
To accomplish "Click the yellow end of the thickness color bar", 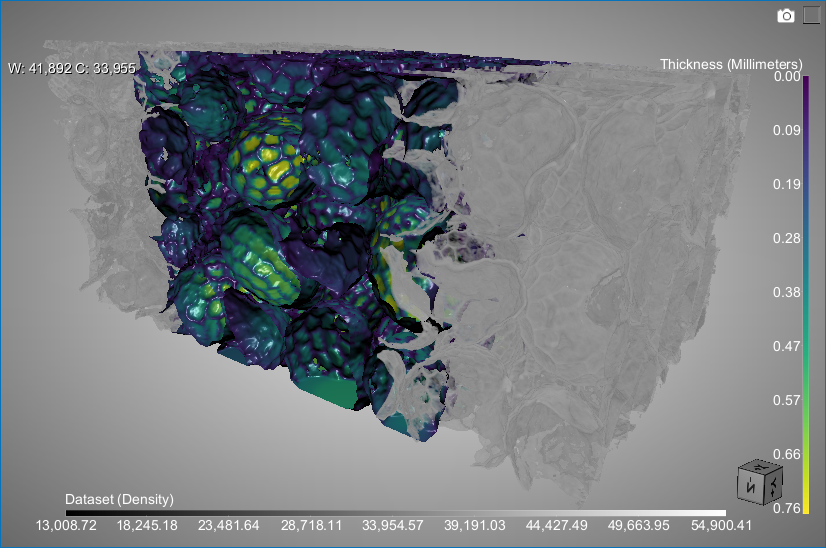I will (x=805, y=500).
